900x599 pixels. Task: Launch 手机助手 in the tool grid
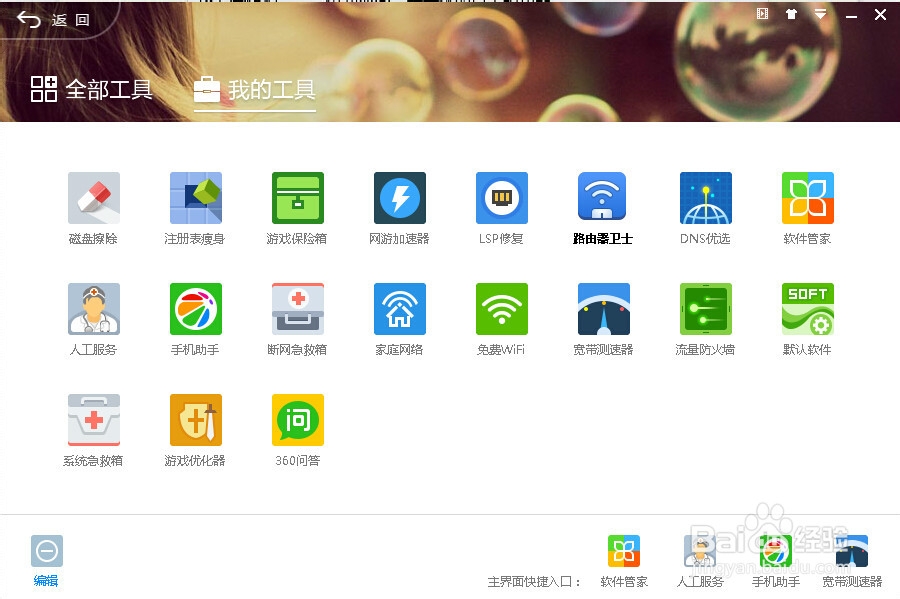196,309
